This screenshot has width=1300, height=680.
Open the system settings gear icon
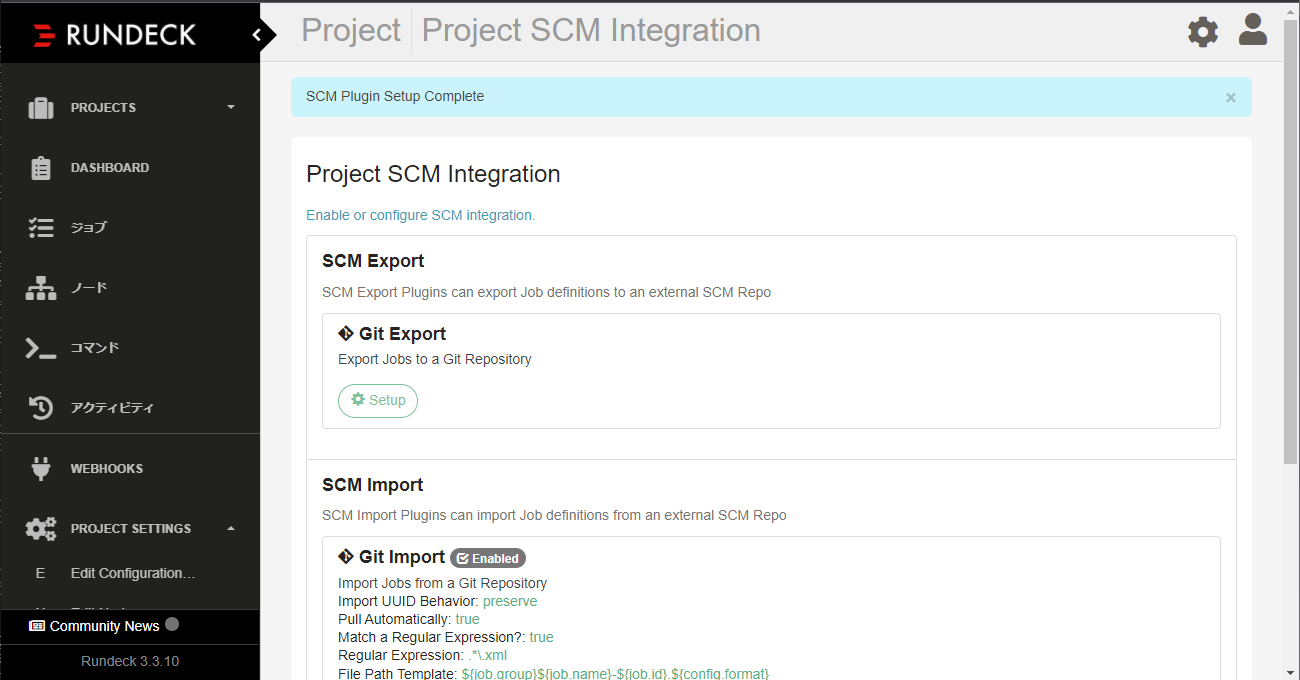[x=1203, y=32]
